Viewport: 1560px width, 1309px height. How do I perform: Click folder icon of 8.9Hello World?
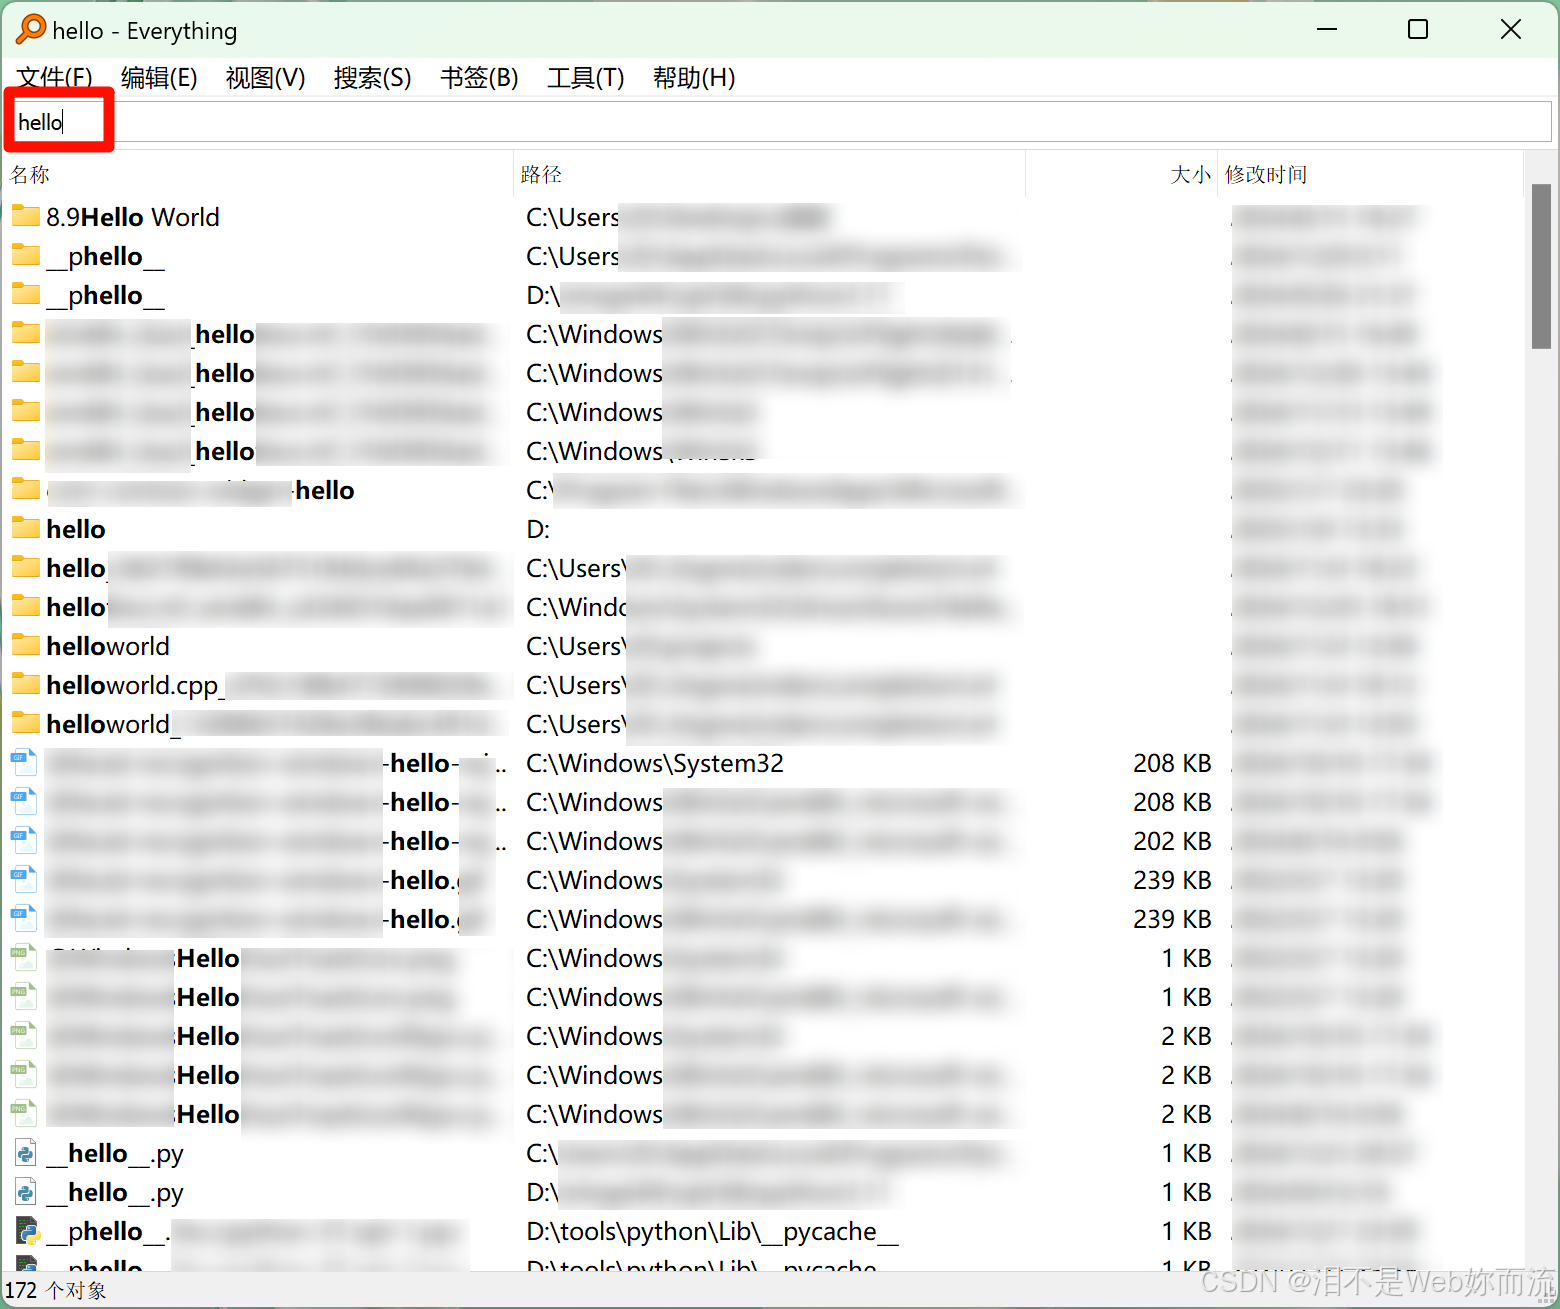(26, 216)
